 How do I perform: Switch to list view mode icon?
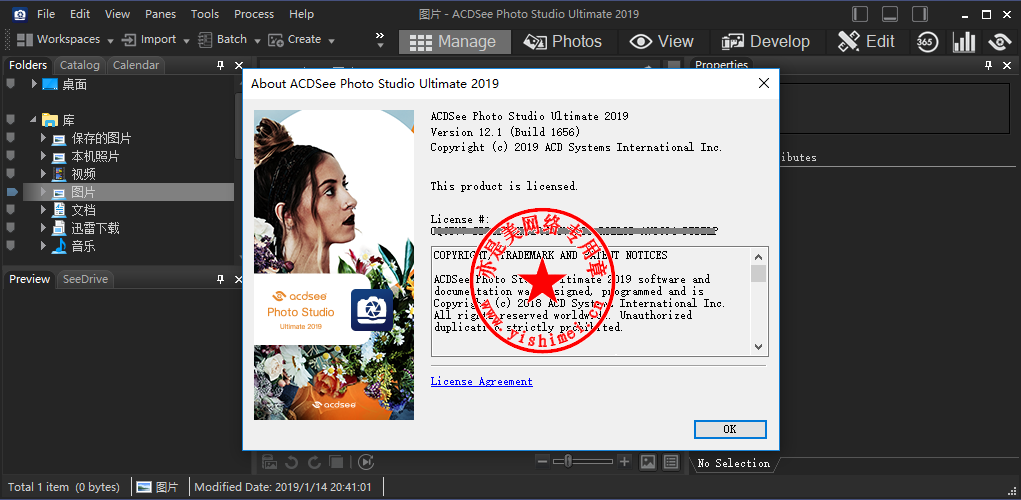coord(671,462)
